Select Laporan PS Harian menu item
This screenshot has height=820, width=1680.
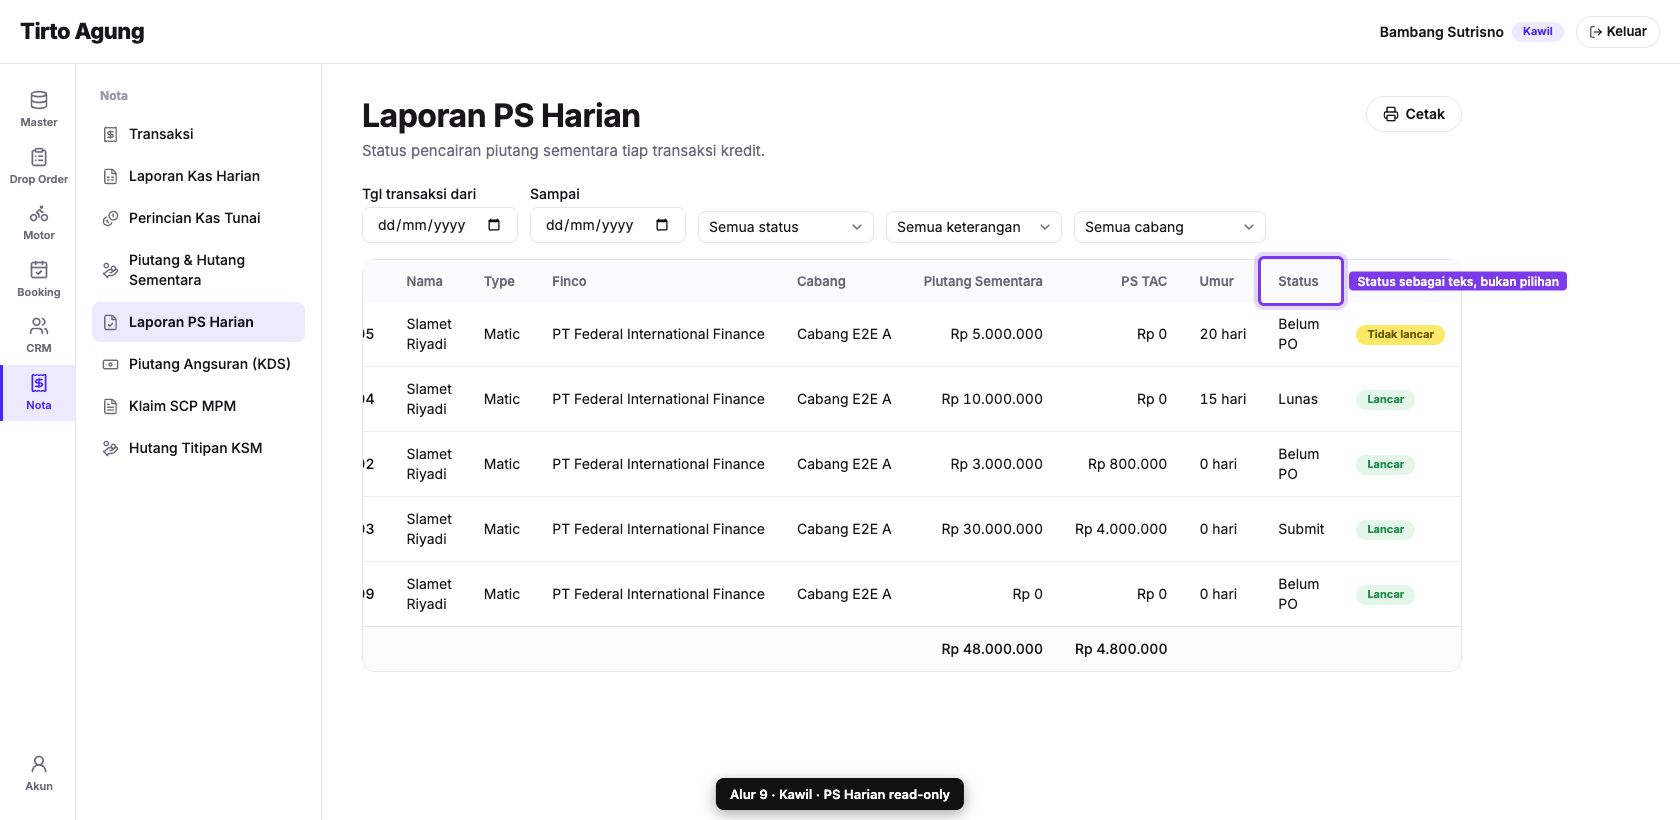point(198,322)
